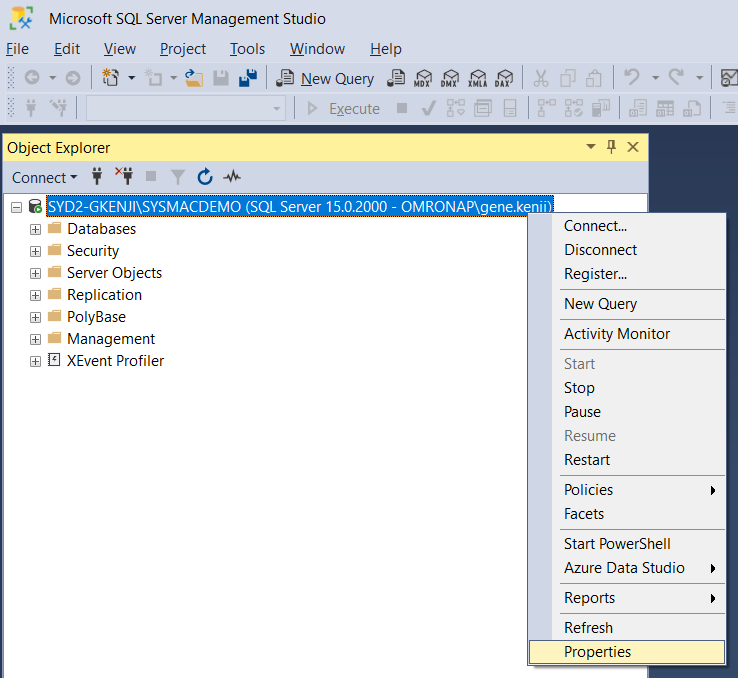Expand the Security folder node
Image resolution: width=738 pixels, height=678 pixels.
click(35, 251)
